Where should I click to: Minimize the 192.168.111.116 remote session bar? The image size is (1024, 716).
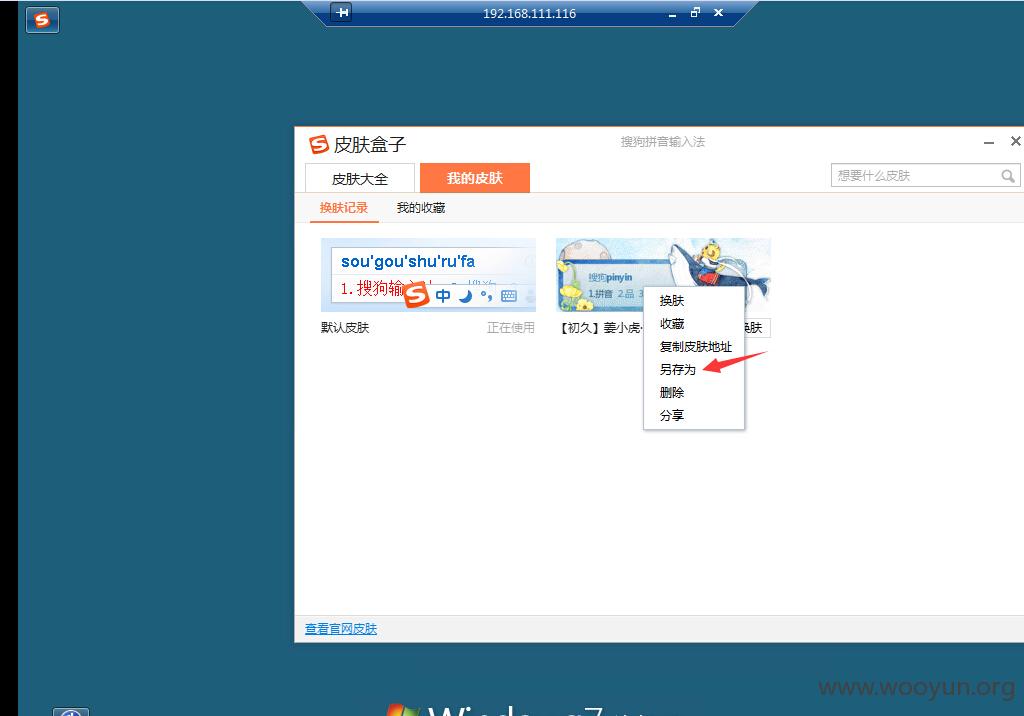point(673,13)
